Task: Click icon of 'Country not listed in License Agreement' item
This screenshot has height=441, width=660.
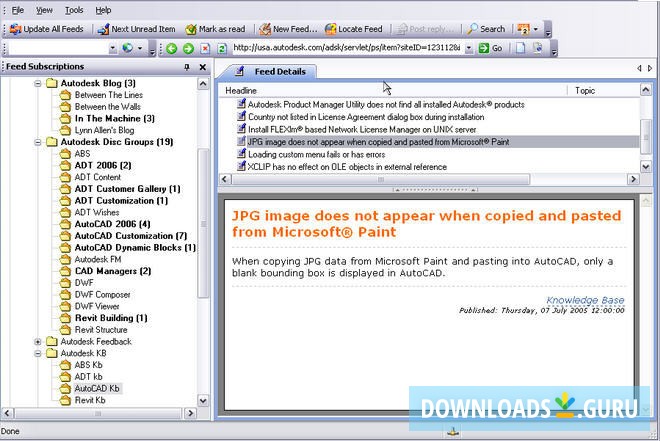Action: click(x=241, y=116)
